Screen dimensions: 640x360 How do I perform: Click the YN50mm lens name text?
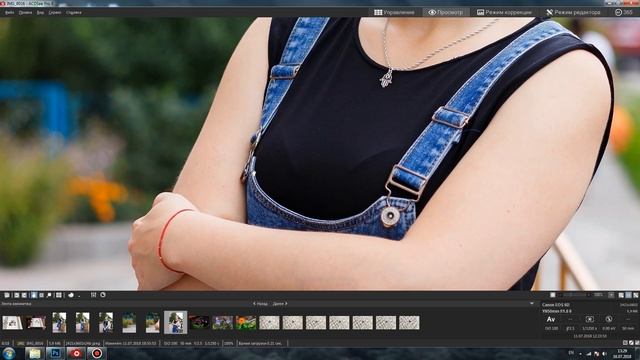coord(557,311)
